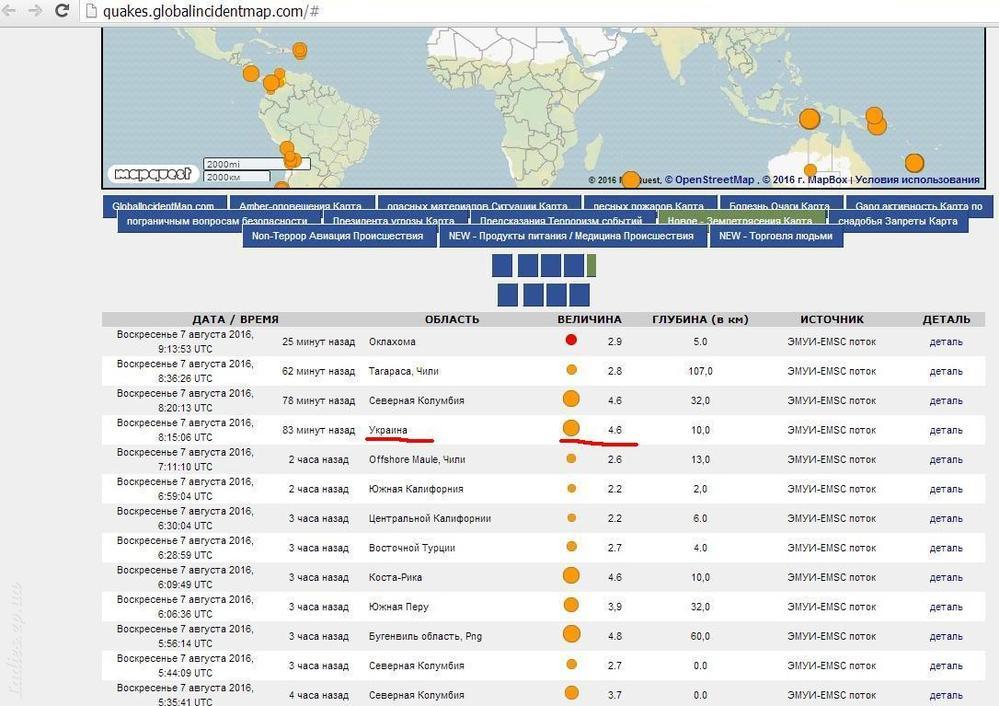Click the Южная Перу region text
Screen dimensions: 999x706
399,607
